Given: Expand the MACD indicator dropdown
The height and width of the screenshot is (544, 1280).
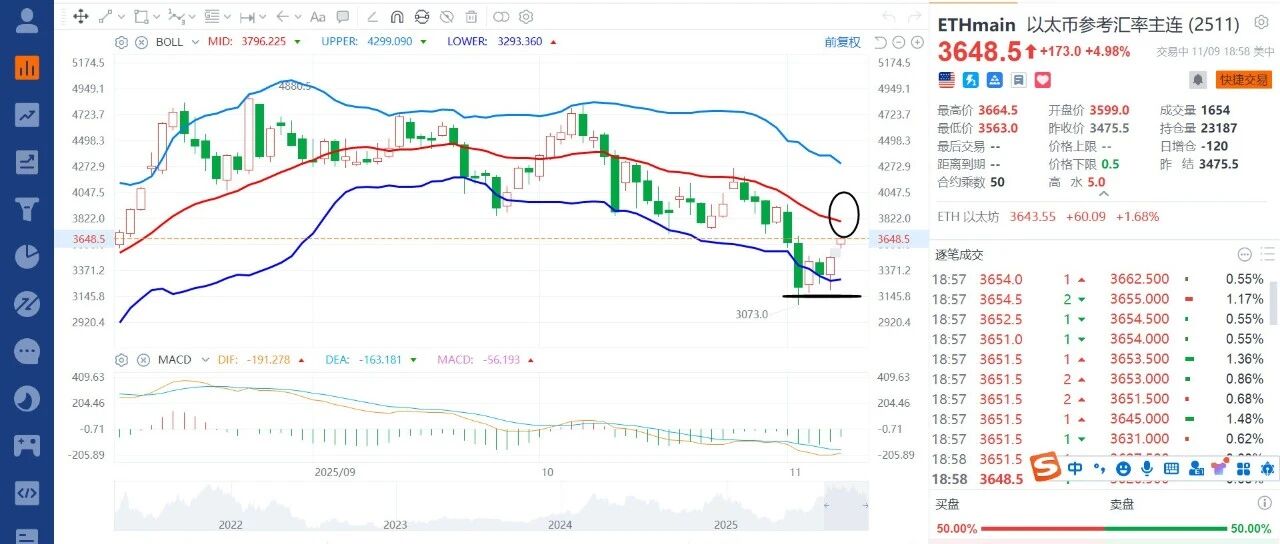Looking at the screenshot, I should coord(206,360).
